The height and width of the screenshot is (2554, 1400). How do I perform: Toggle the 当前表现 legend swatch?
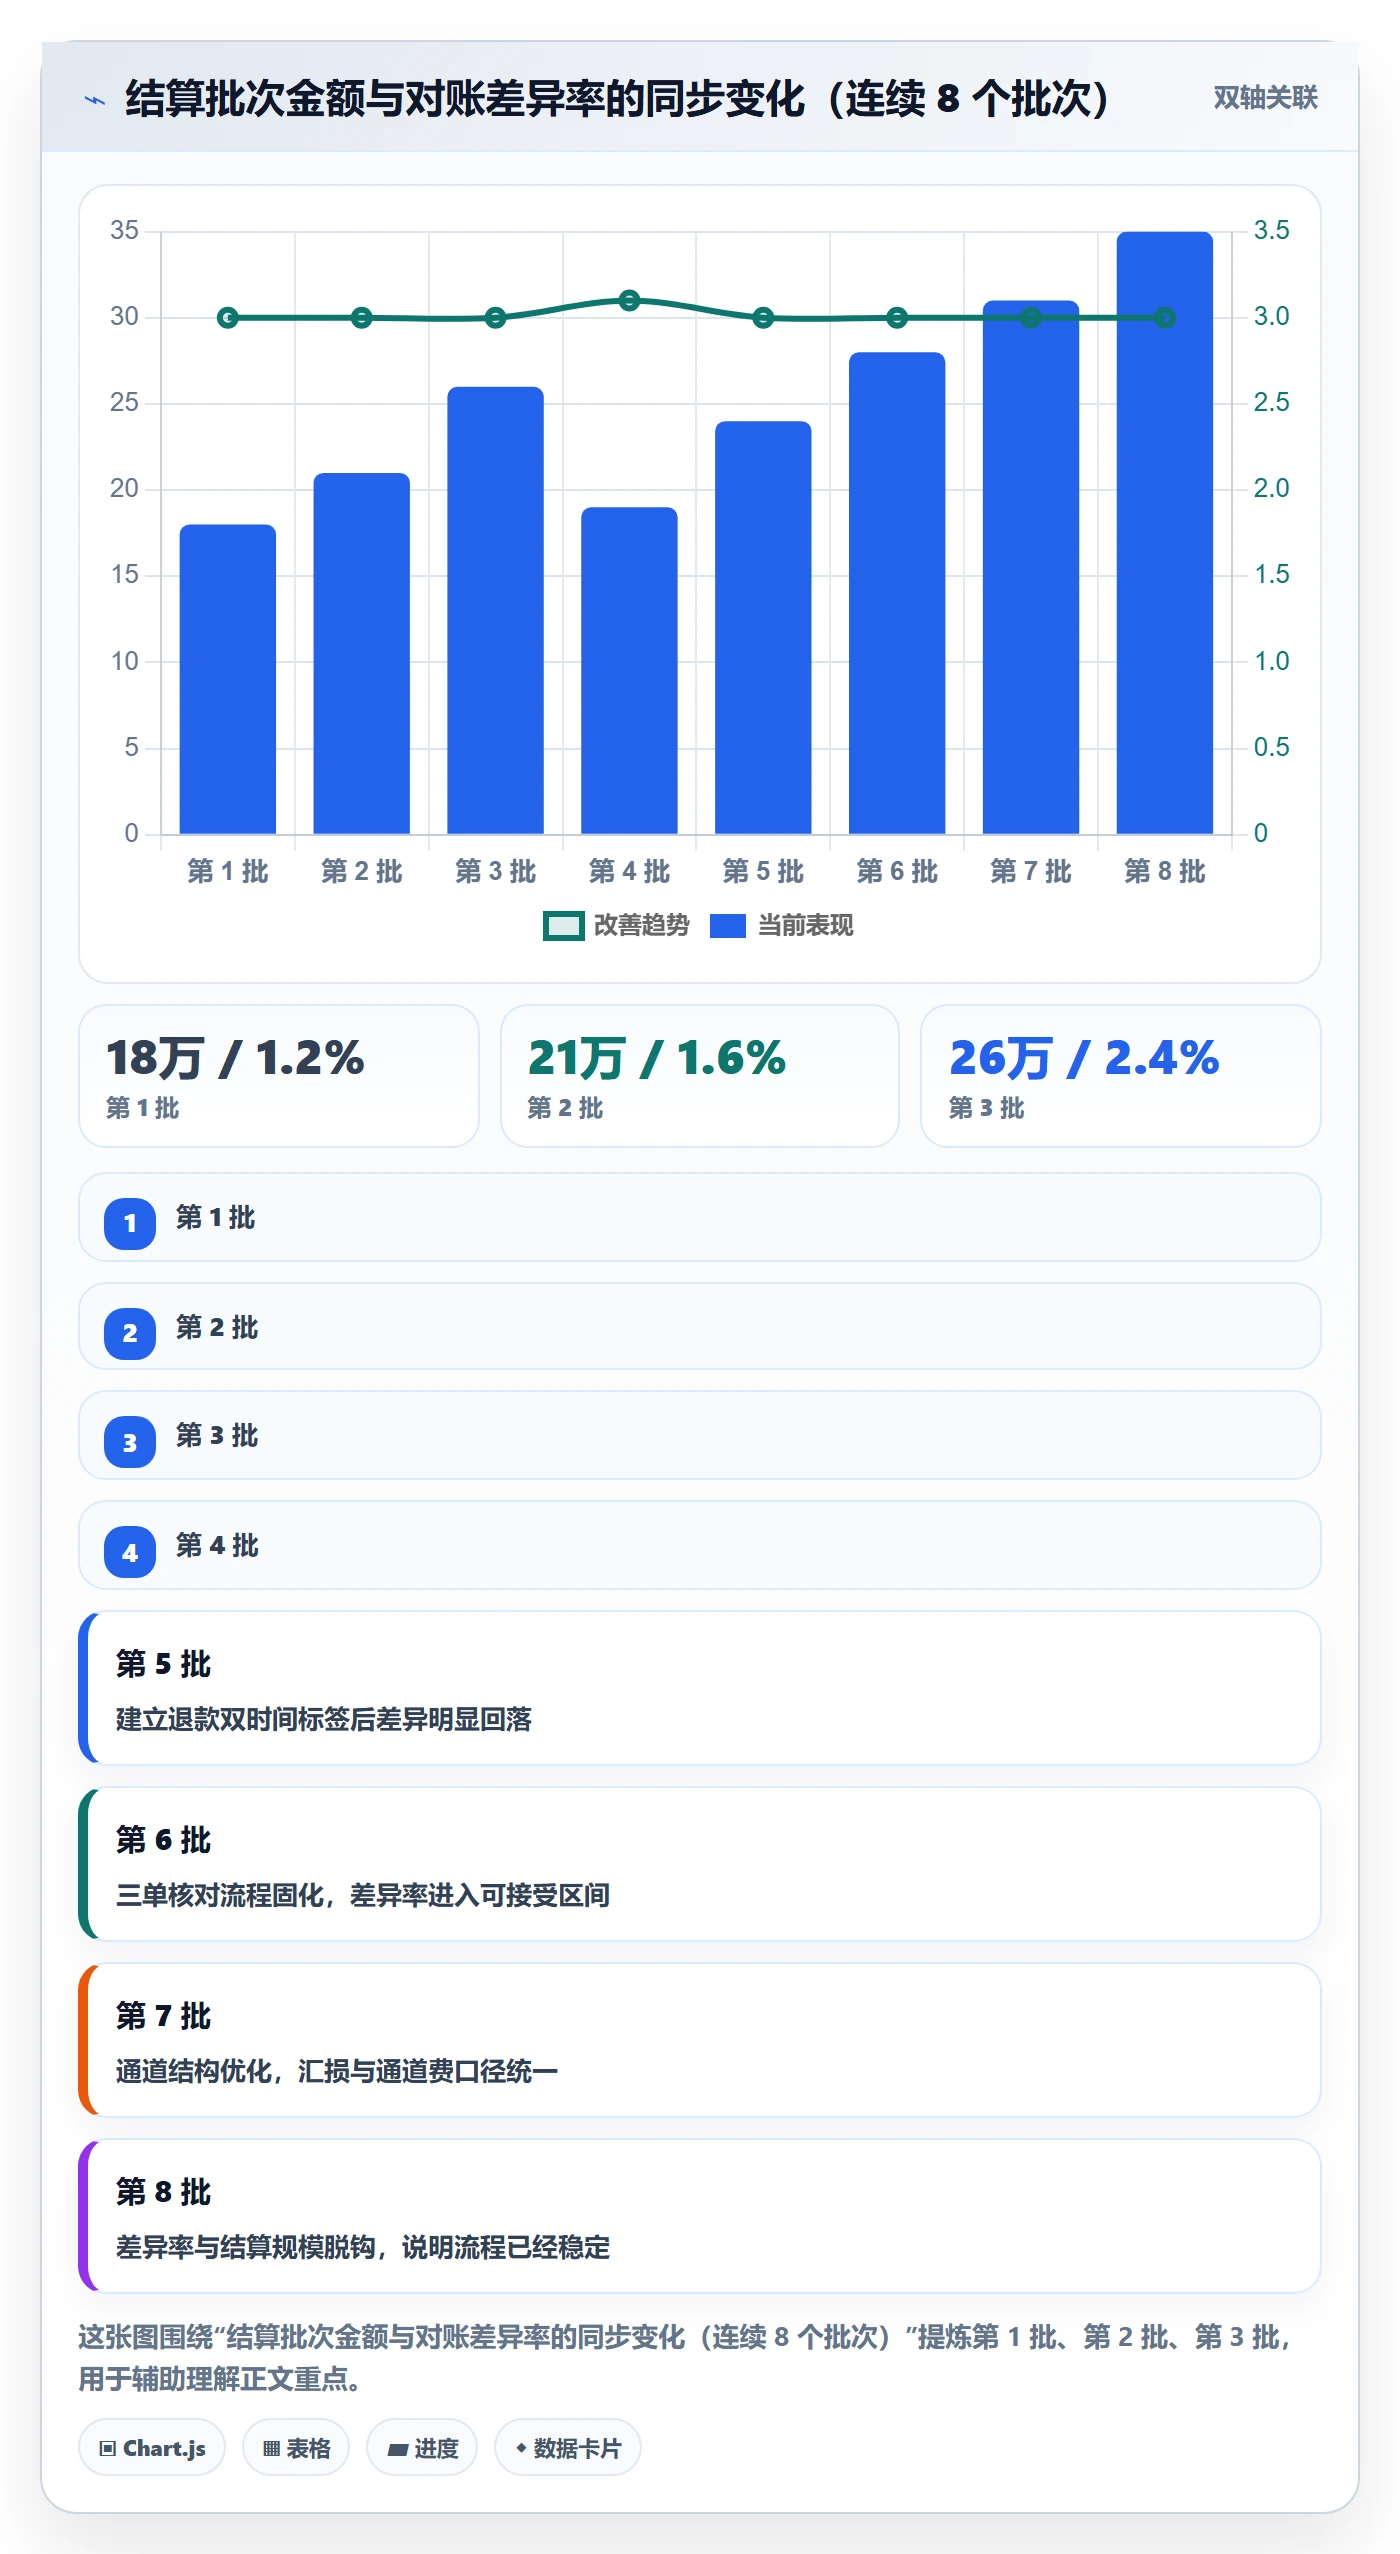click(x=727, y=926)
